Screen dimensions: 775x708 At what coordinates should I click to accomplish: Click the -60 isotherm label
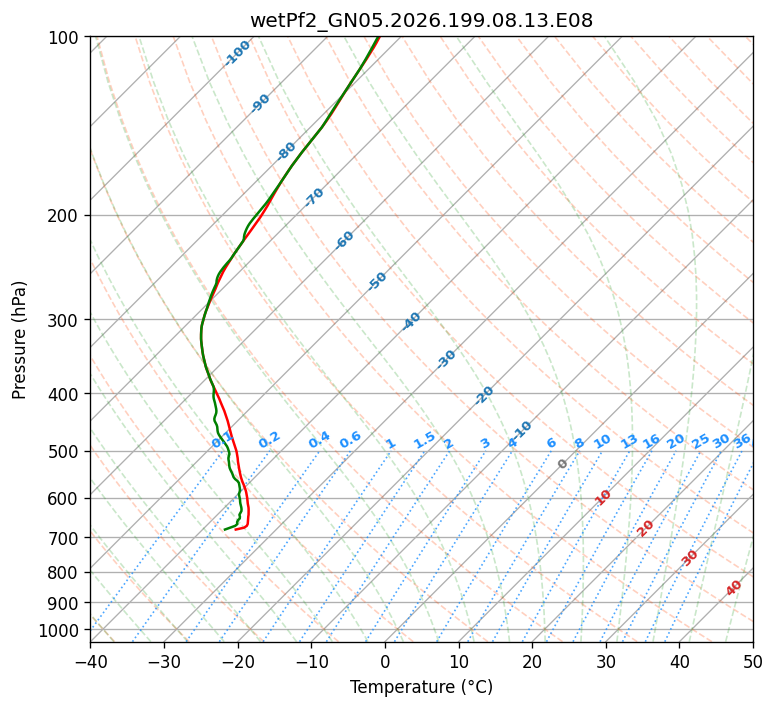pos(344,240)
